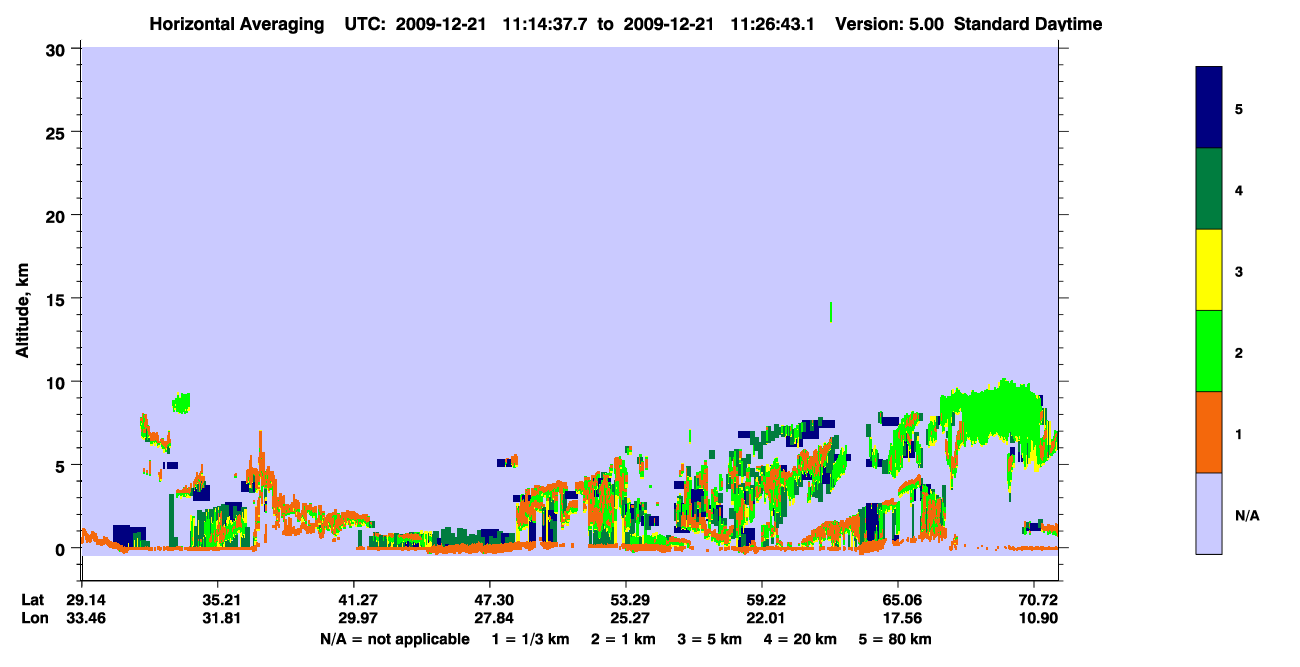Click the 'Lat' axis row label
This screenshot has height=667, width=1300.
(33, 600)
